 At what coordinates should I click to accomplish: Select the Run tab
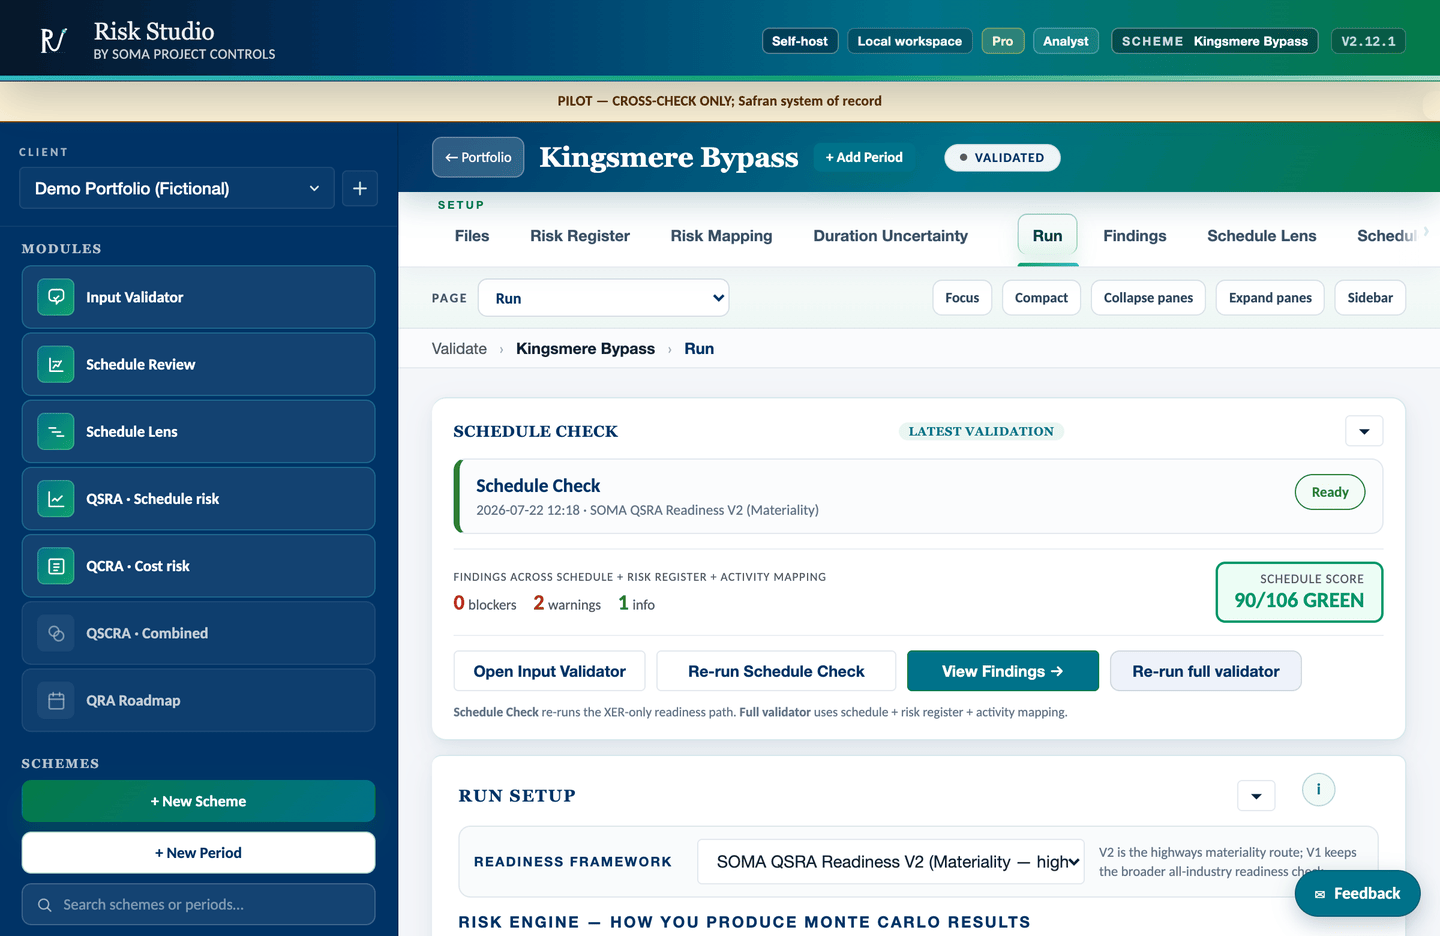(1047, 236)
